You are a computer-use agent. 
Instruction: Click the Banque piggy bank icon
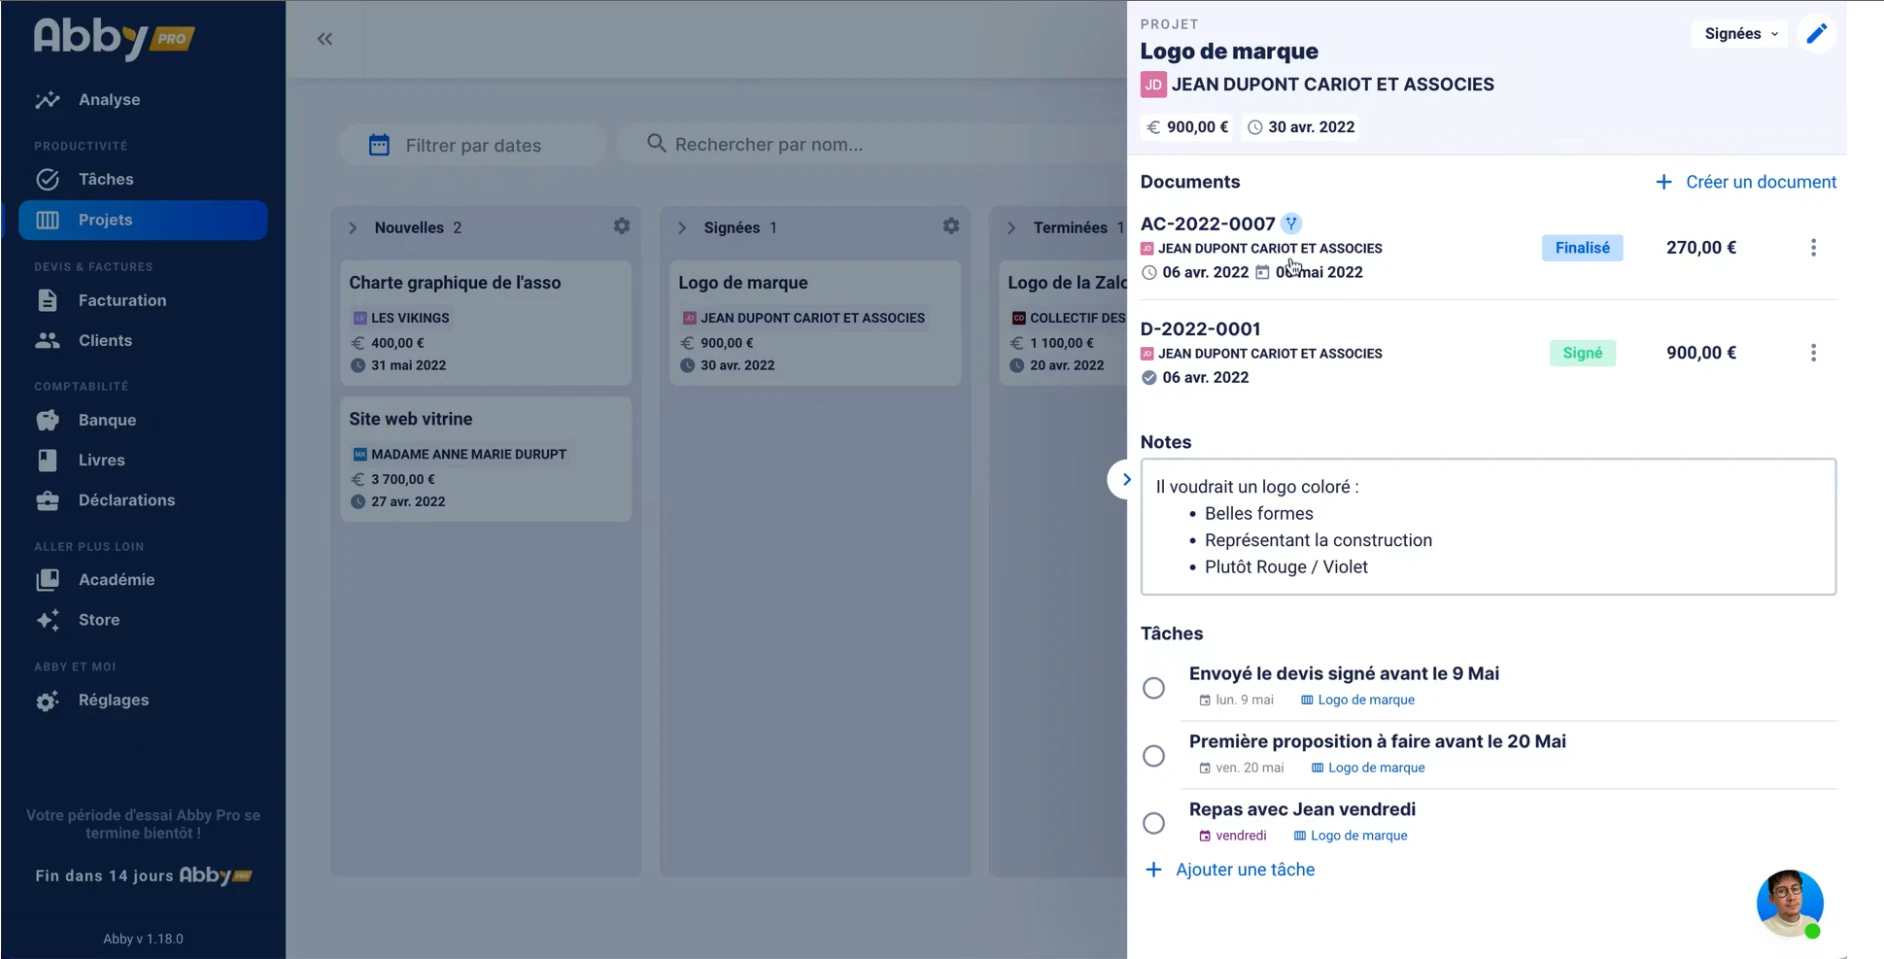pyautogui.click(x=47, y=420)
